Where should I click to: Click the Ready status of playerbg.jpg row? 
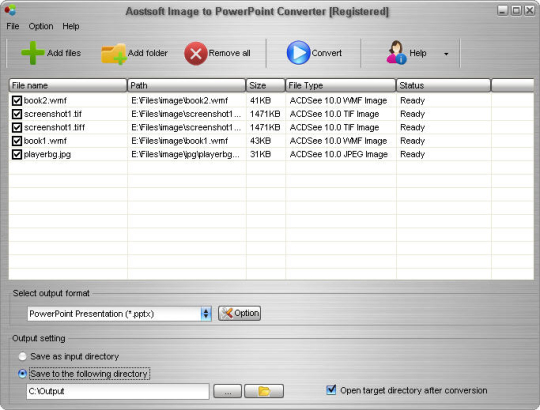[412, 155]
